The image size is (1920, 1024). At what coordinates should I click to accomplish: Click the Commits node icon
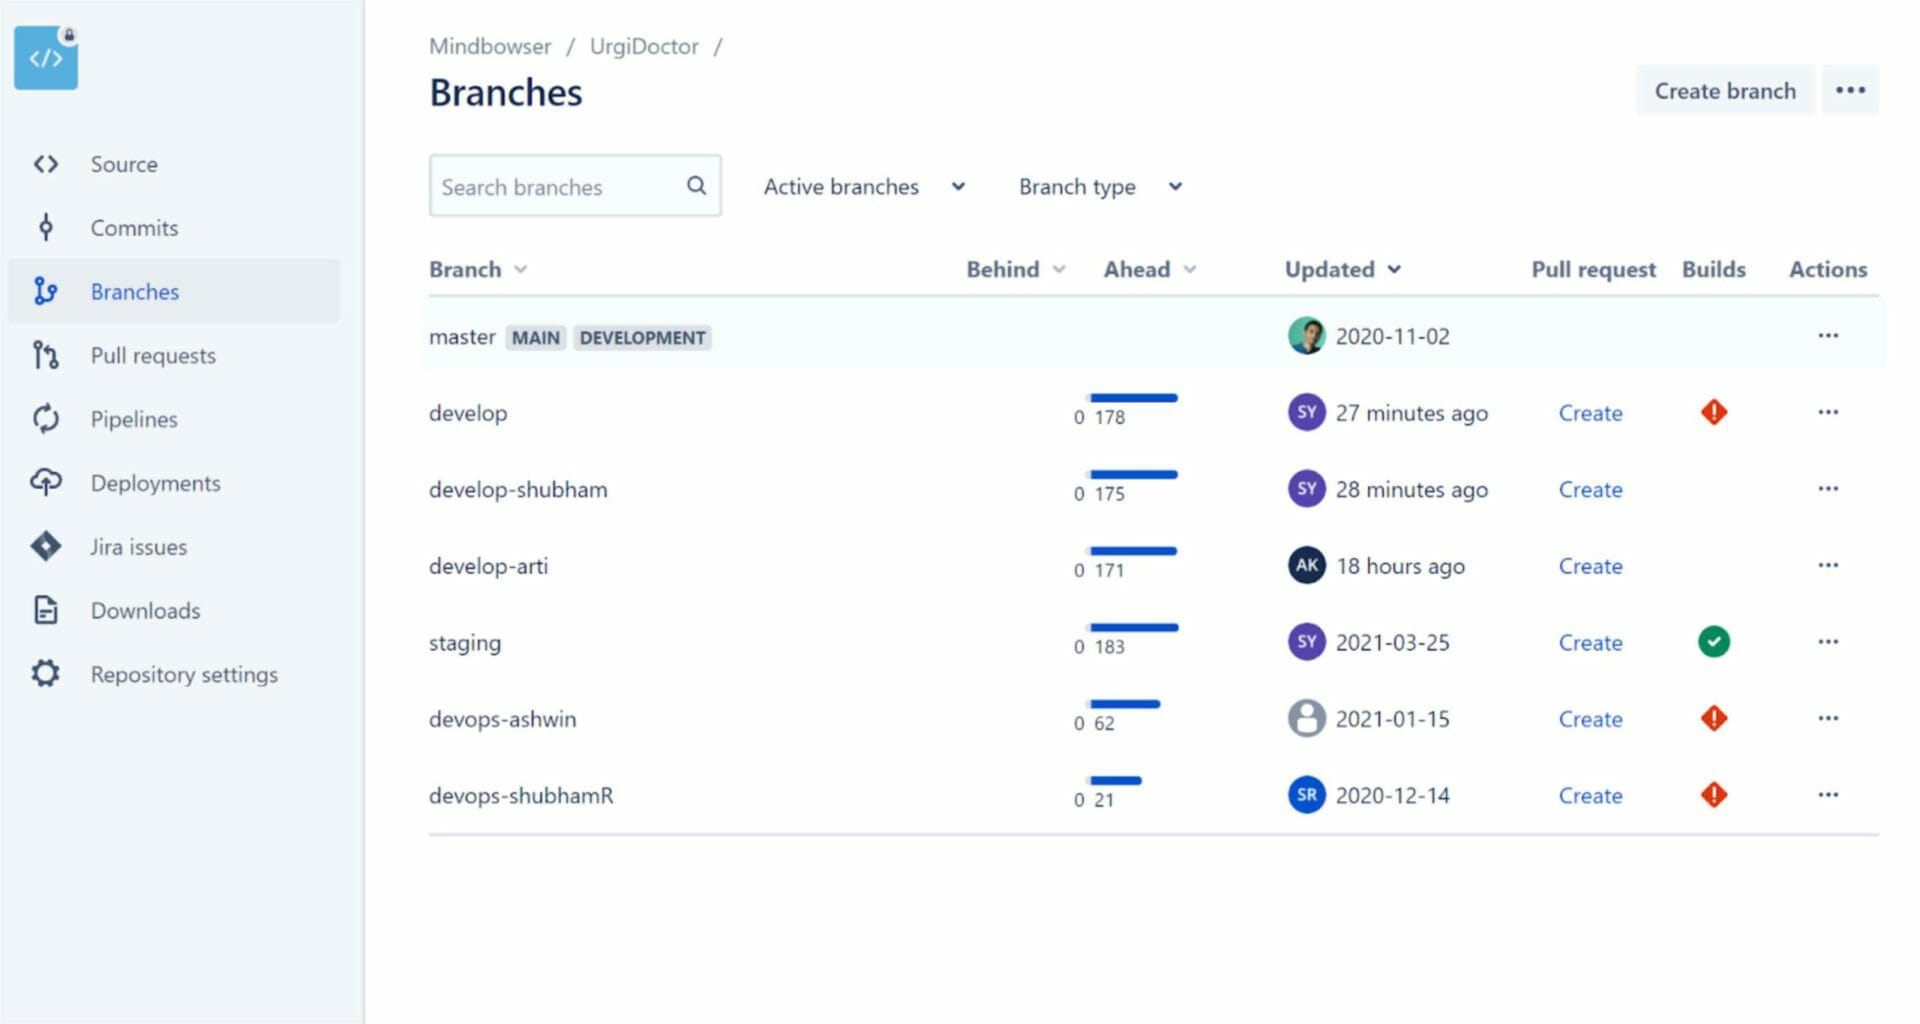(46, 228)
